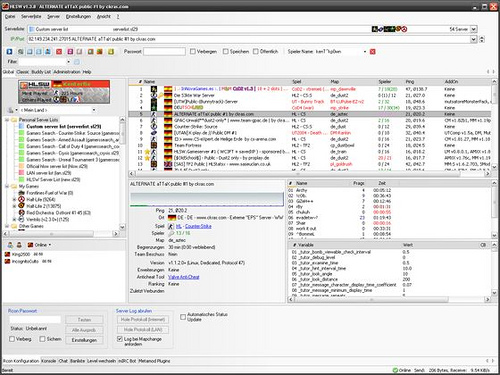Toggle Rcon Sichern checkbox
The height and width of the screenshot is (375, 500).
click(42, 339)
